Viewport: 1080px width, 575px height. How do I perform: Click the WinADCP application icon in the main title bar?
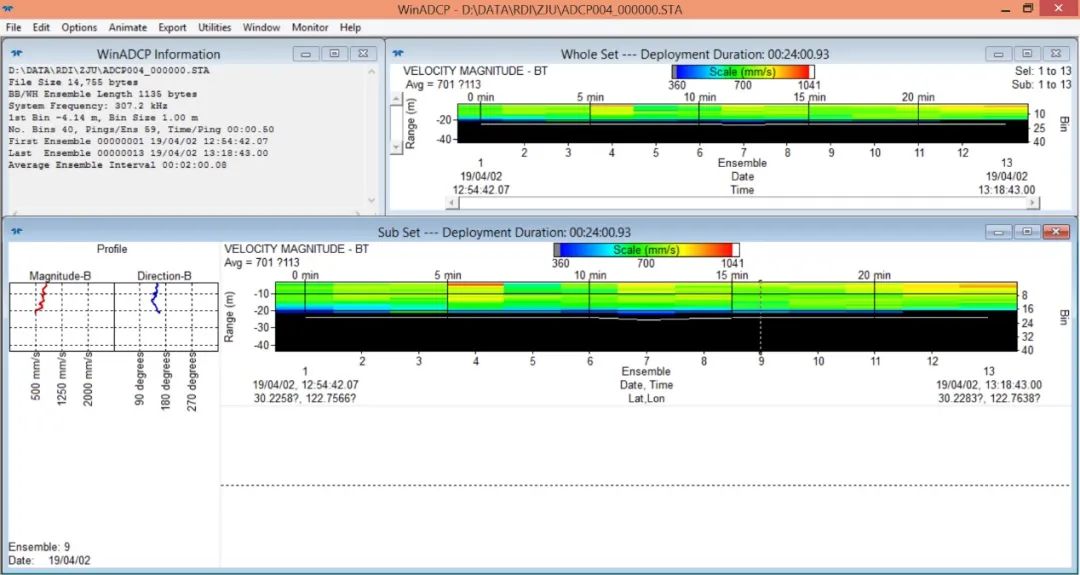[x=10, y=8]
